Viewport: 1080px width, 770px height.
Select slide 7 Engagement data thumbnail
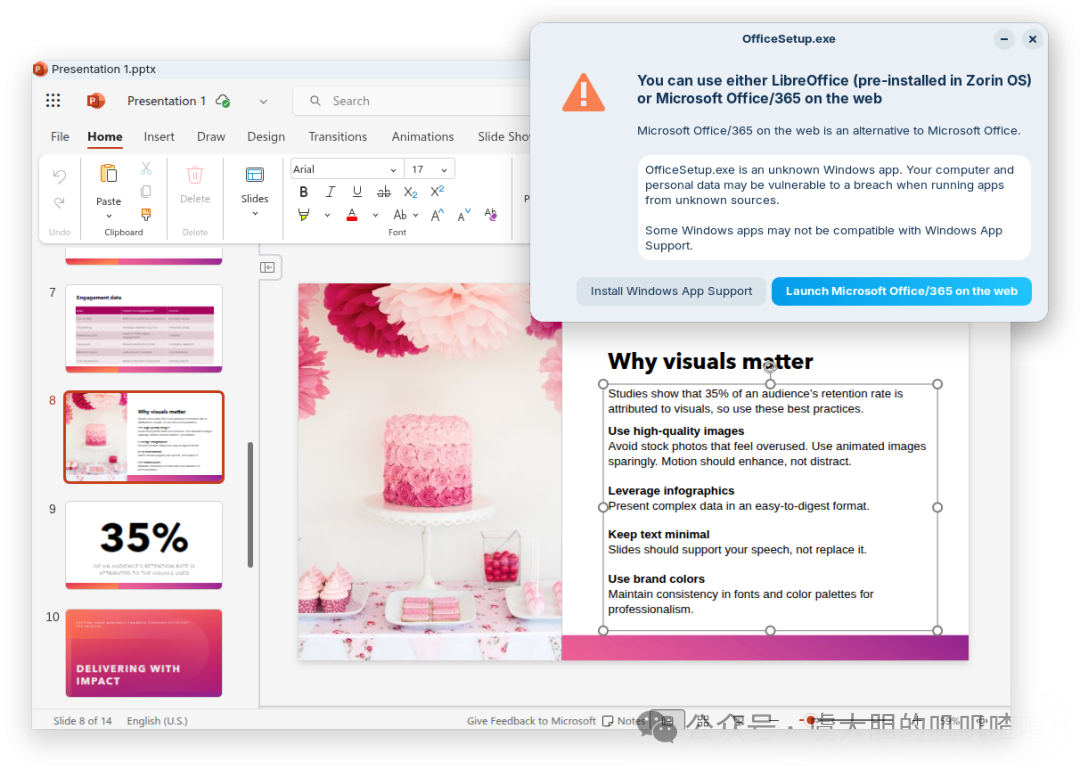pos(144,329)
